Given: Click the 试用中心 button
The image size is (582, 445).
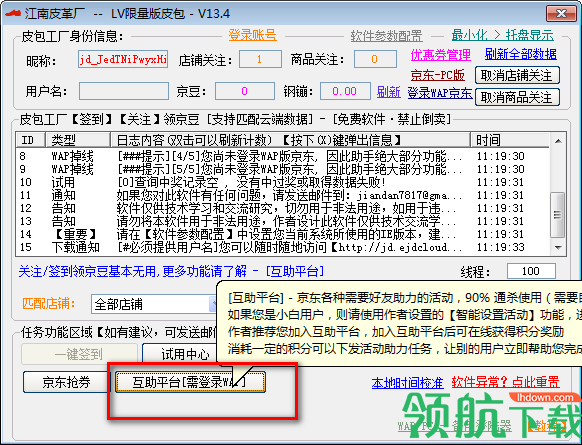Looking at the screenshot, I should tap(180, 354).
